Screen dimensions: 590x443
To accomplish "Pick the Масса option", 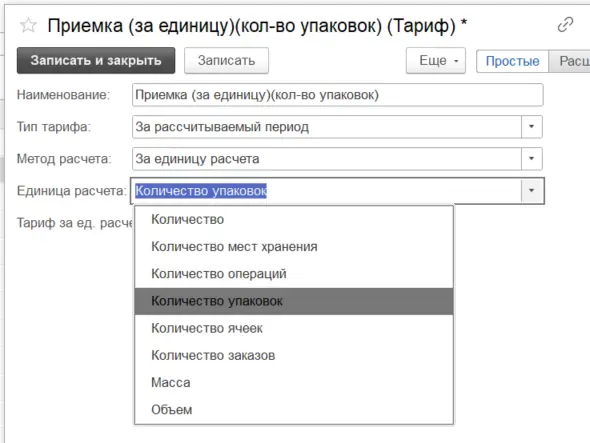I will pos(294,382).
